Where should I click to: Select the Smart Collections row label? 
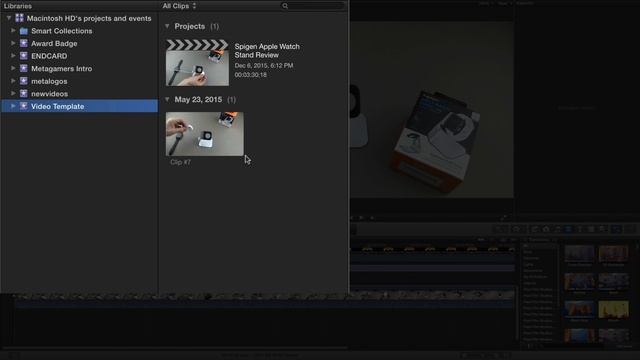pos(62,31)
